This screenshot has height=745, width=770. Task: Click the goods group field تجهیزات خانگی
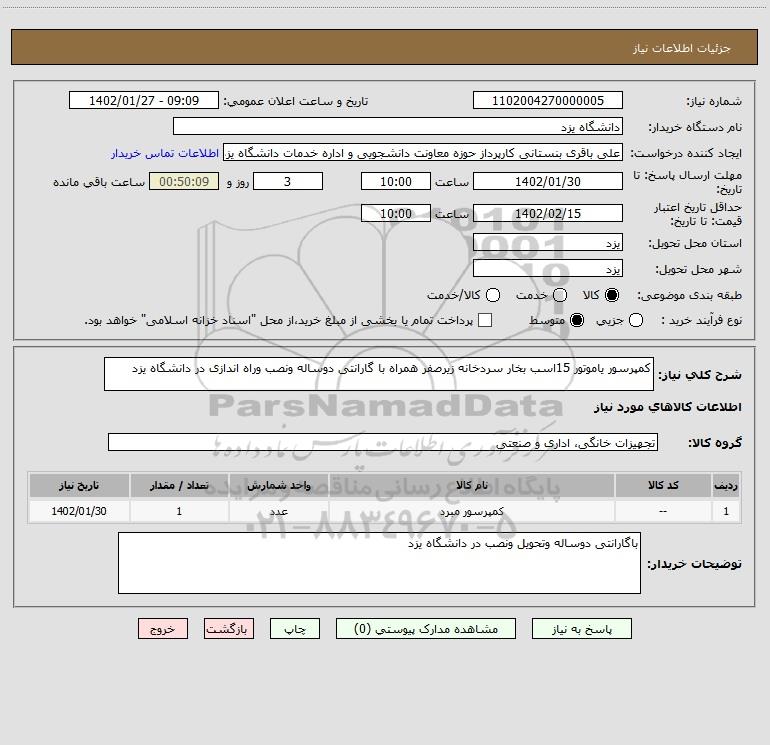pyautogui.click(x=383, y=442)
